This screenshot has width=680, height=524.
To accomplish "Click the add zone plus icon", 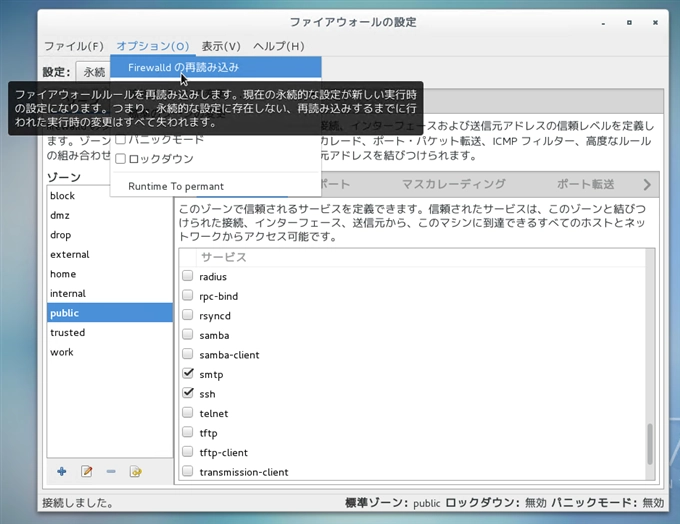I will tap(62, 472).
